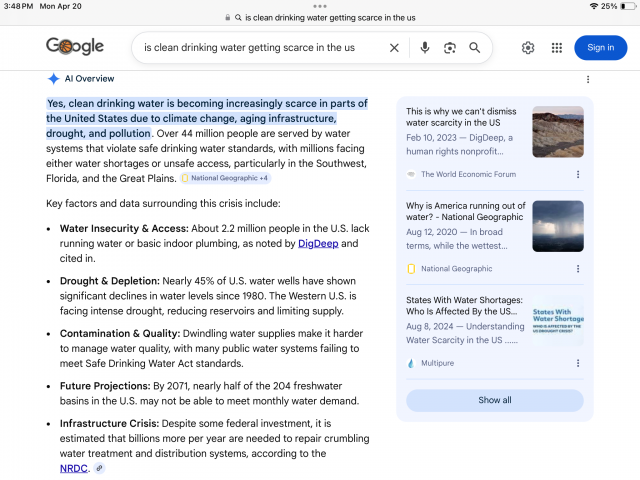The width and height of the screenshot is (640, 480).
Task: Open Google Lens image search
Action: coord(450,48)
